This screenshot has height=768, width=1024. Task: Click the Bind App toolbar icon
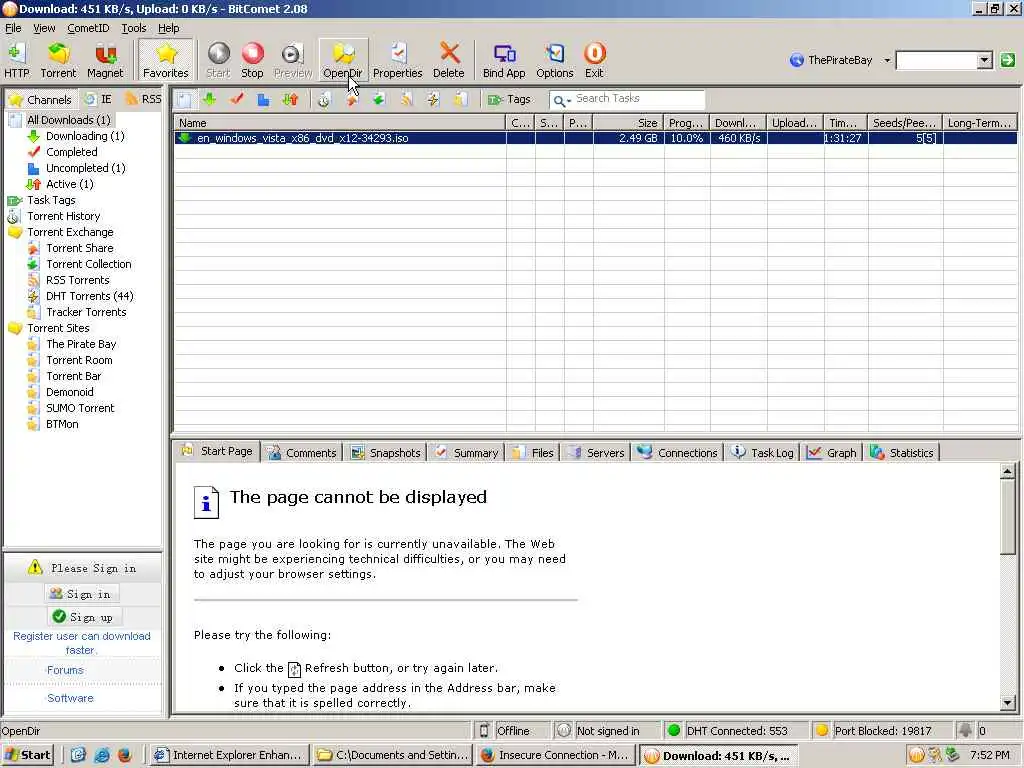(504, 60)
